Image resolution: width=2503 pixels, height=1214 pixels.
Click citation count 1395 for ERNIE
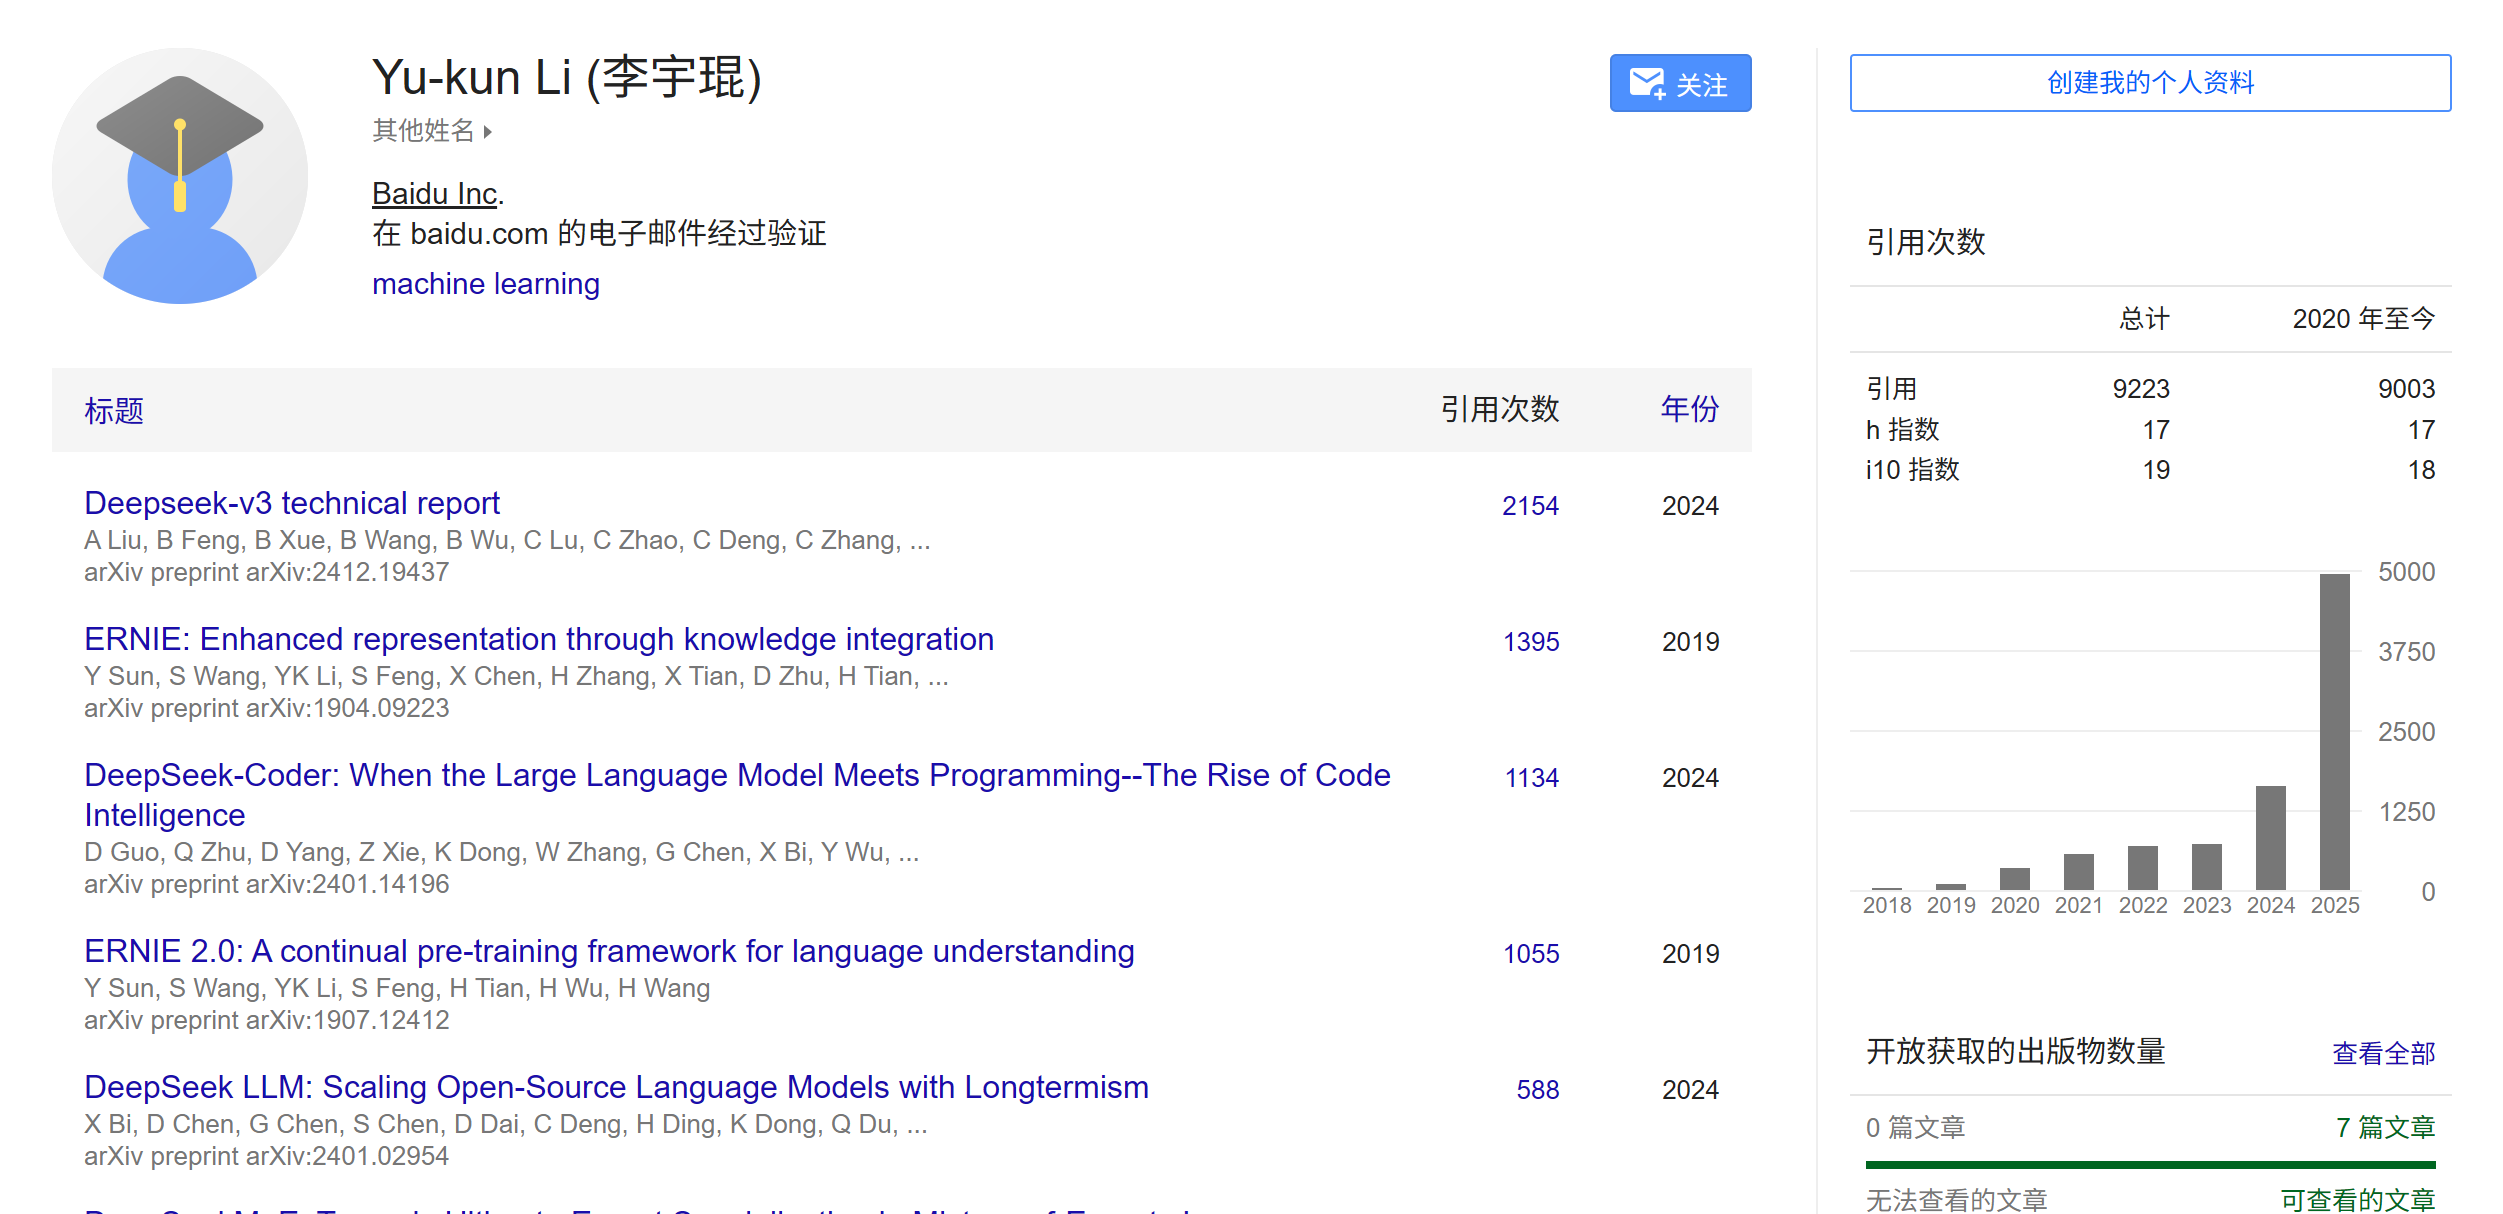1530,642
